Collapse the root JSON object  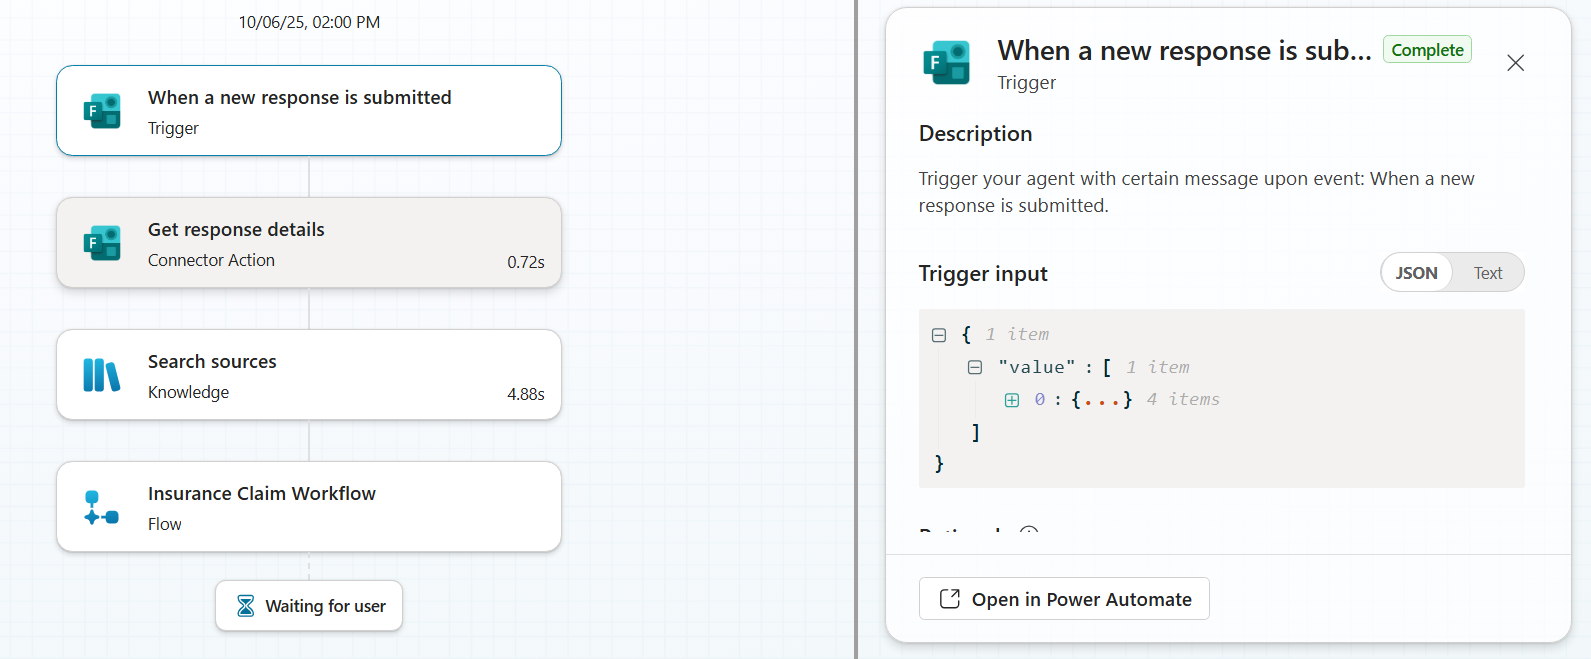point(939,335)
